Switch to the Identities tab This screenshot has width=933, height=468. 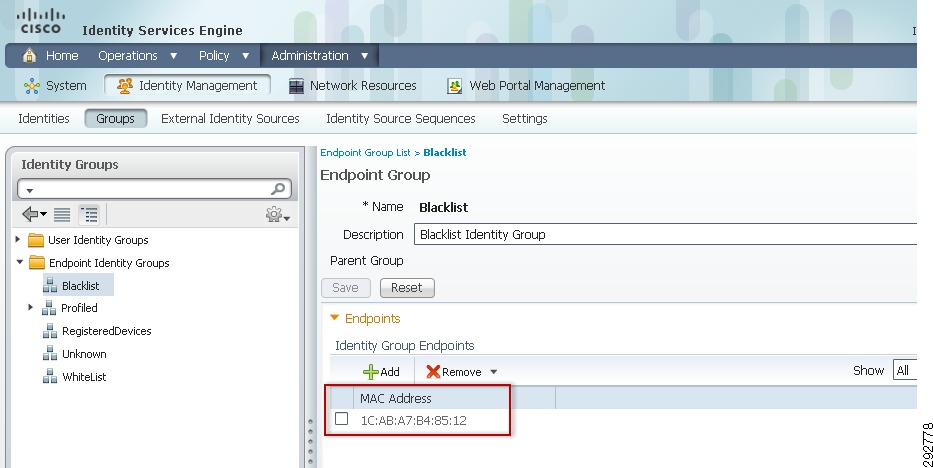[44, 118]
